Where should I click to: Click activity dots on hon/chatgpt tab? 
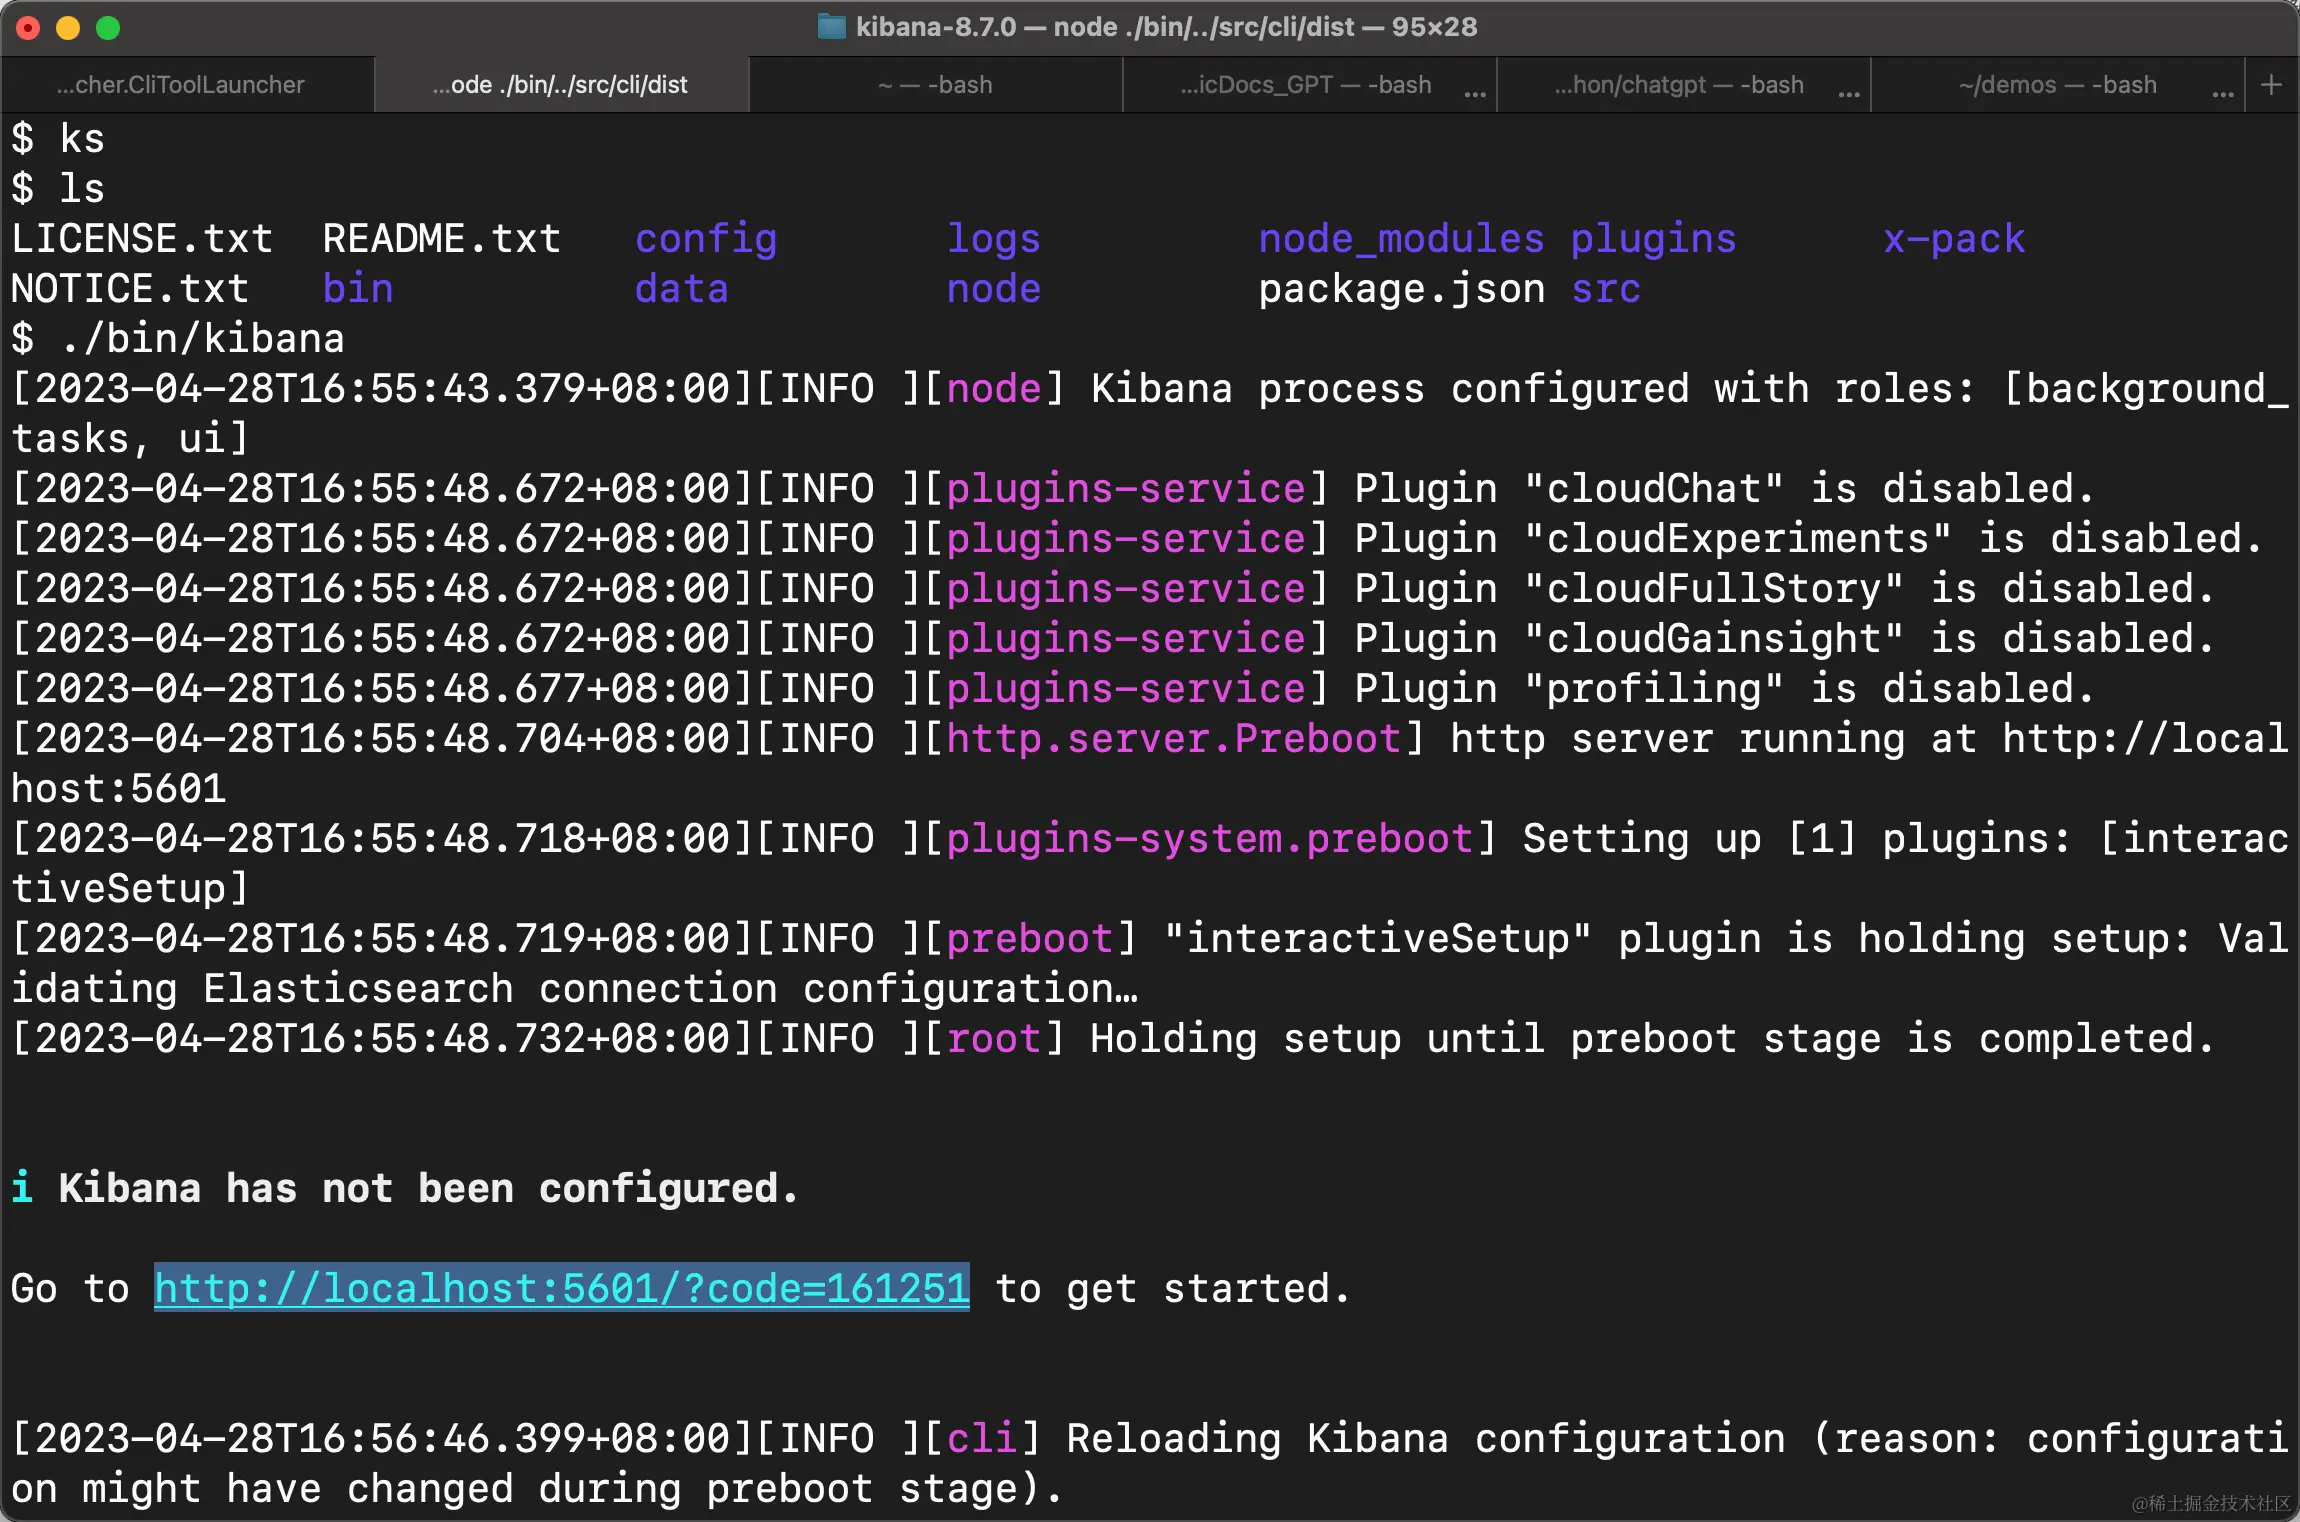click(x=1849, y=95)
